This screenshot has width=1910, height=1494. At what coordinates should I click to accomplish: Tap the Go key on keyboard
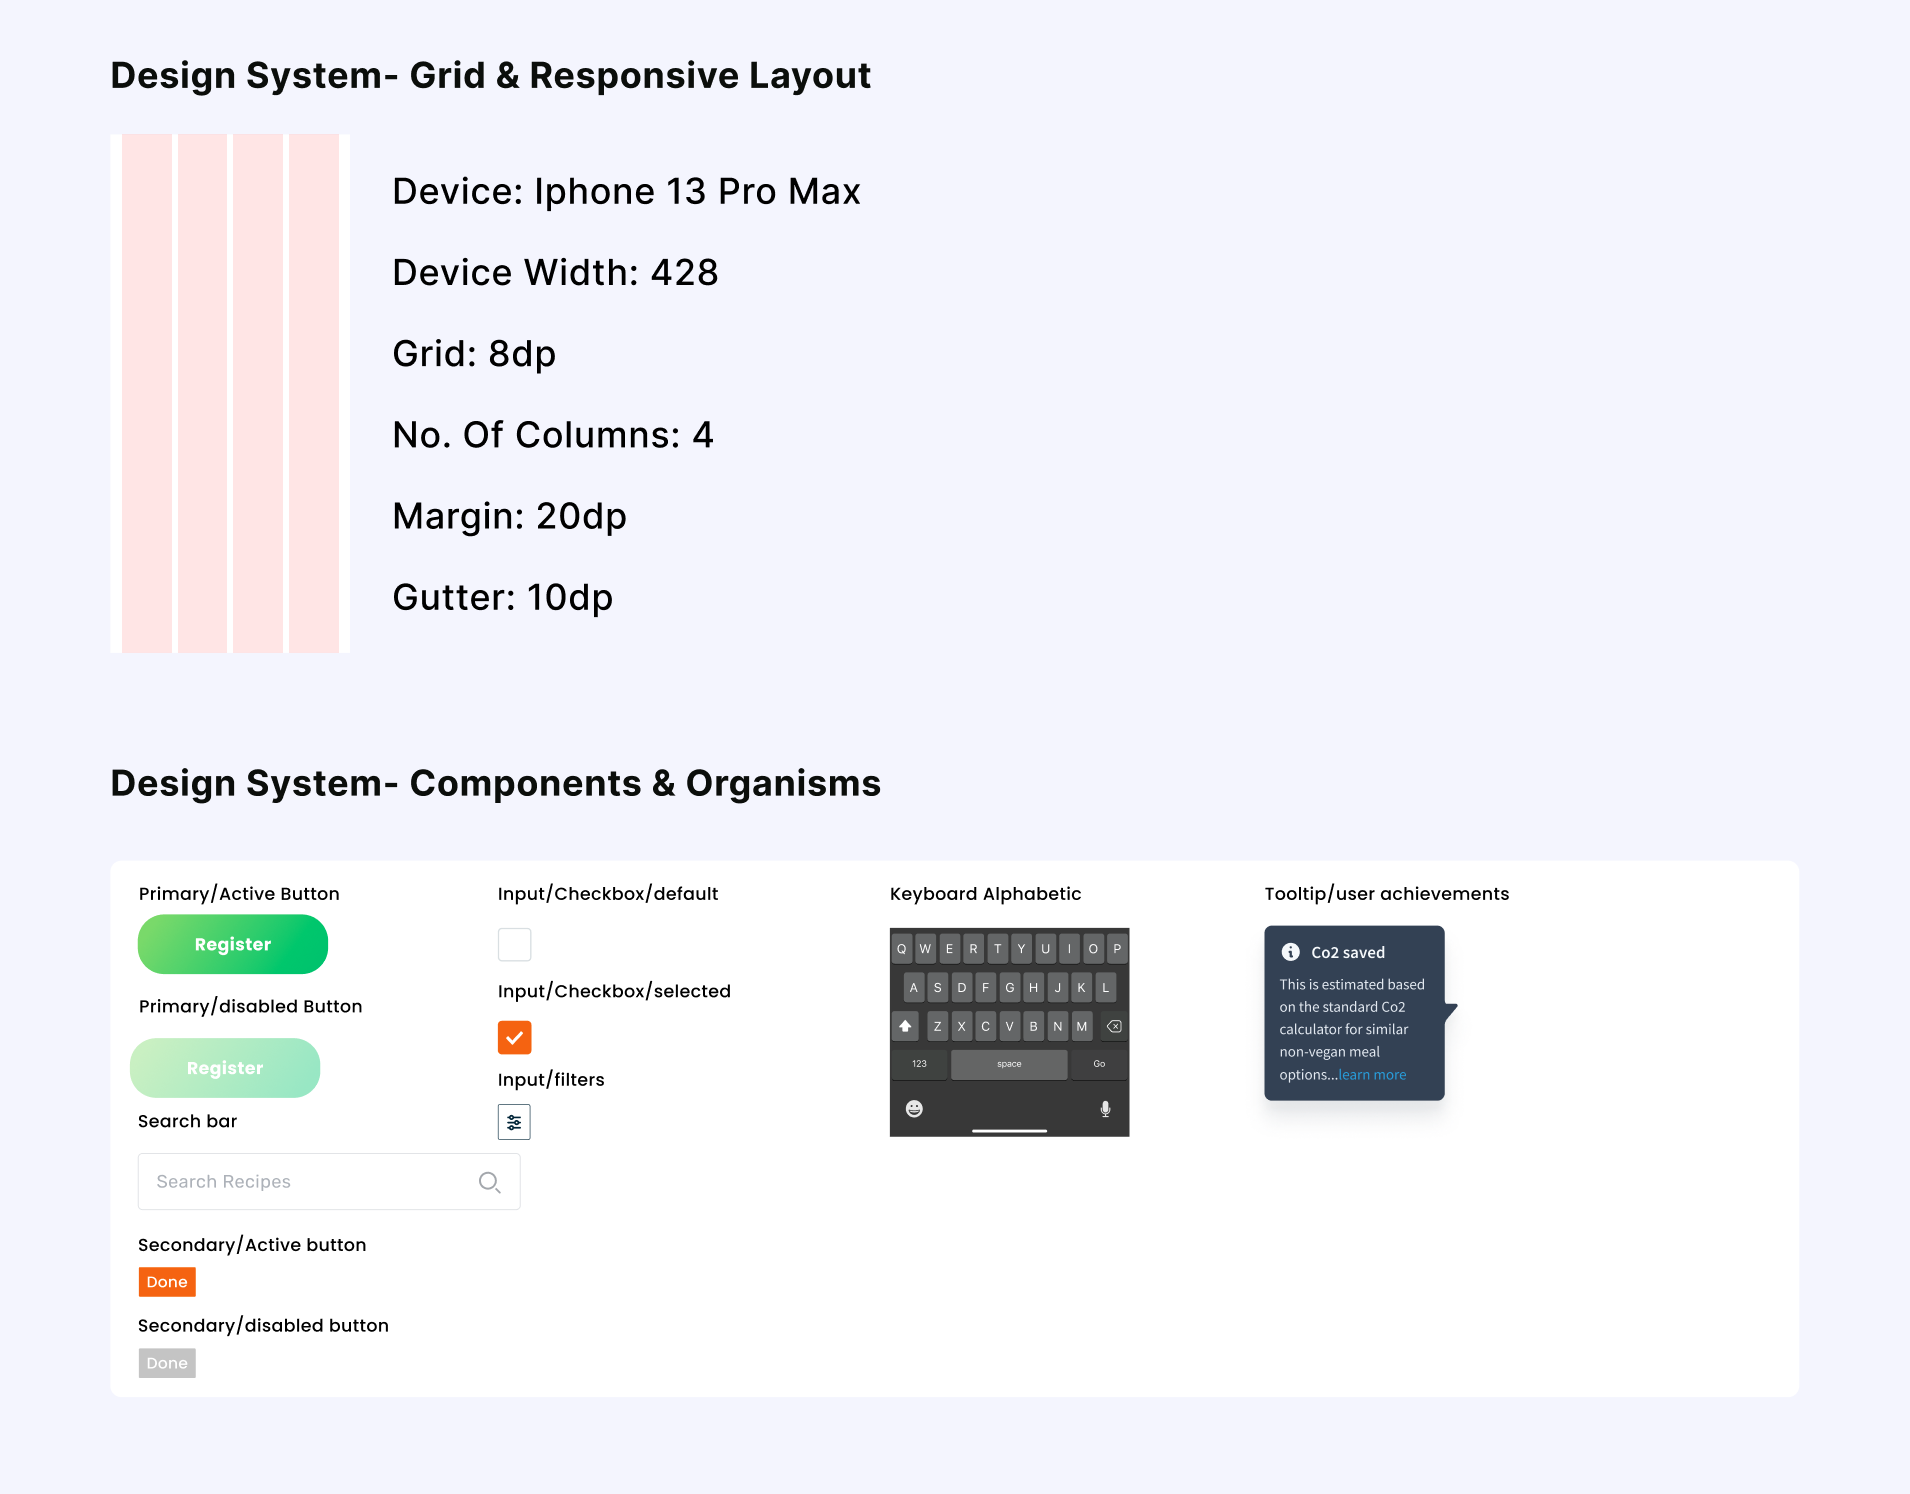[x=1099, y=1064]
